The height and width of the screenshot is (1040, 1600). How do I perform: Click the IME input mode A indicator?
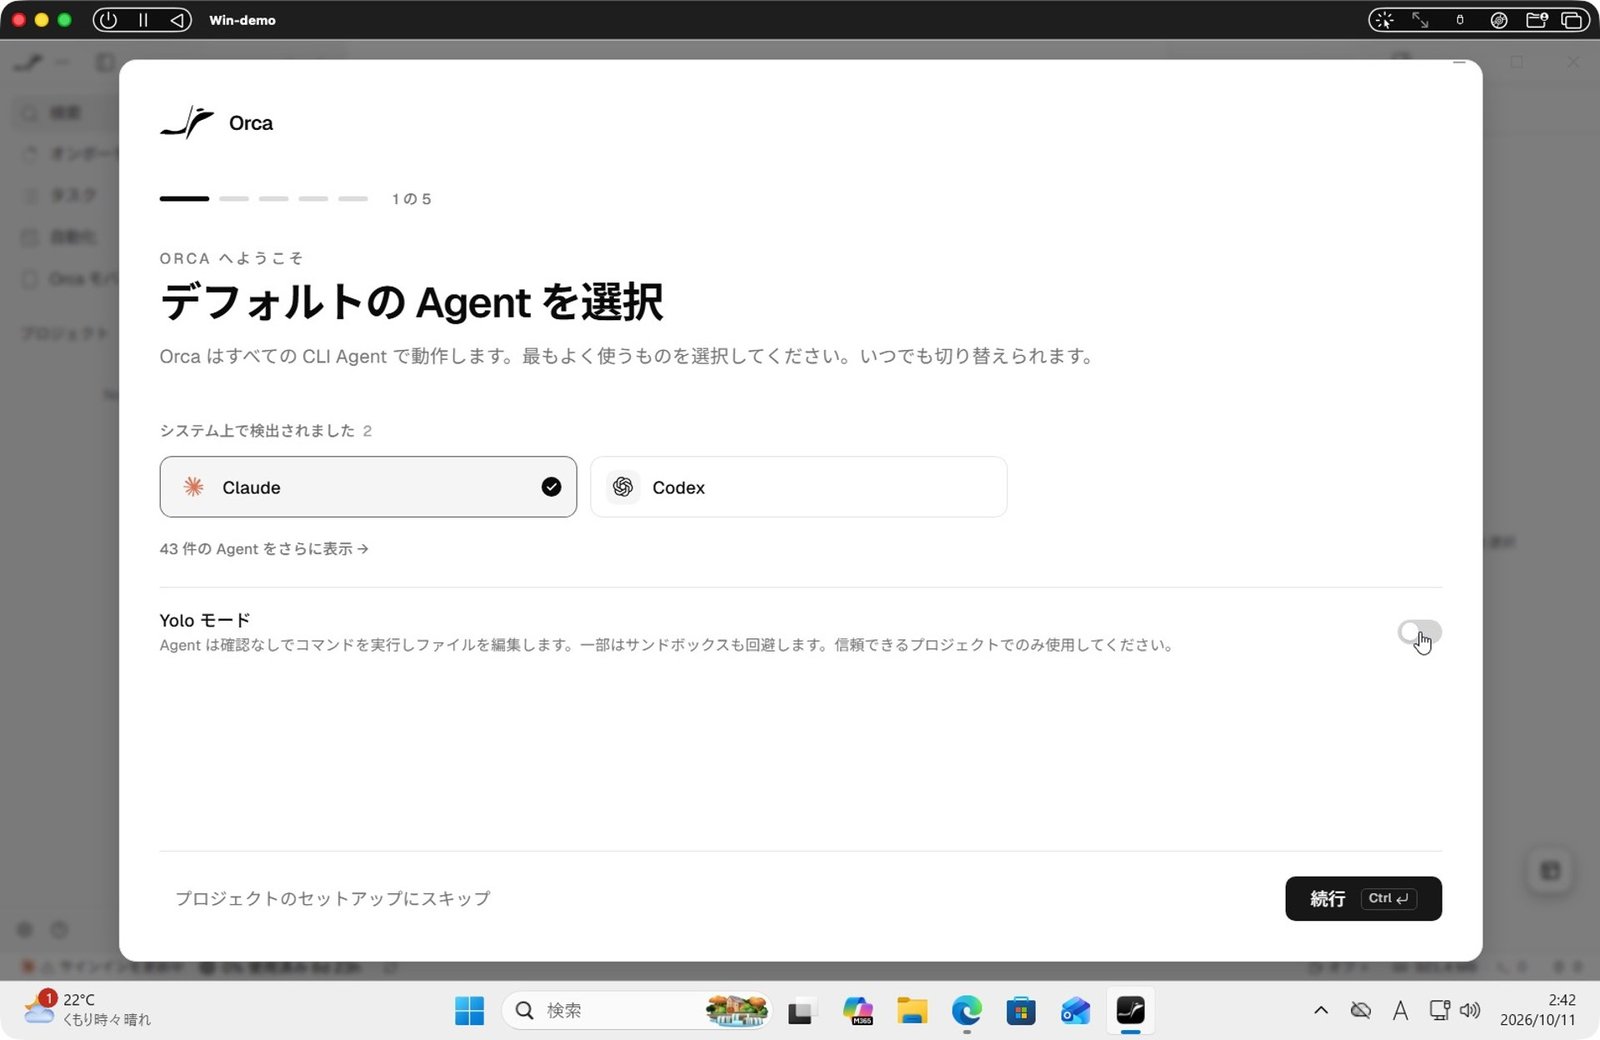1400,1010
